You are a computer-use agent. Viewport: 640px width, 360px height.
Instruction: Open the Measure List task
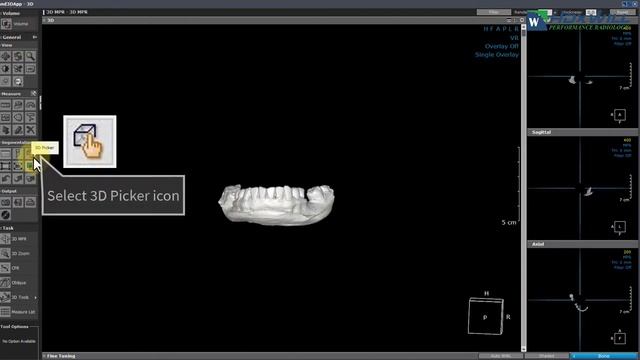pyautogui.click(x=18, y=312)
